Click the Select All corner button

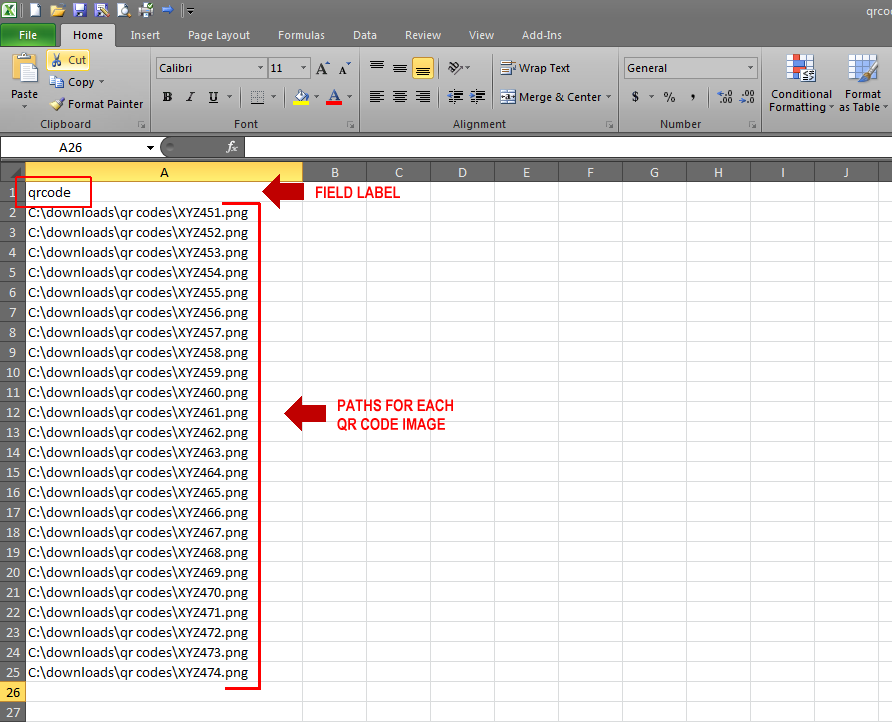[13, 172]
